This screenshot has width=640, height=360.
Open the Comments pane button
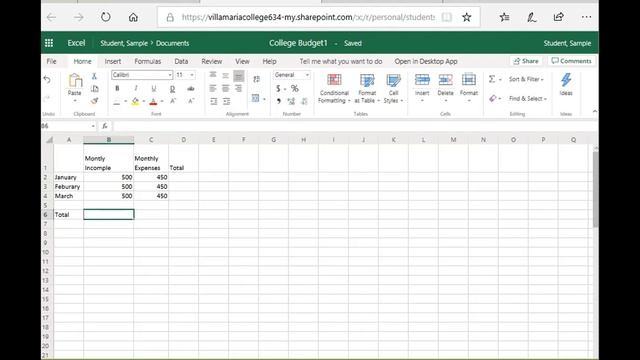tap(571, 61)
